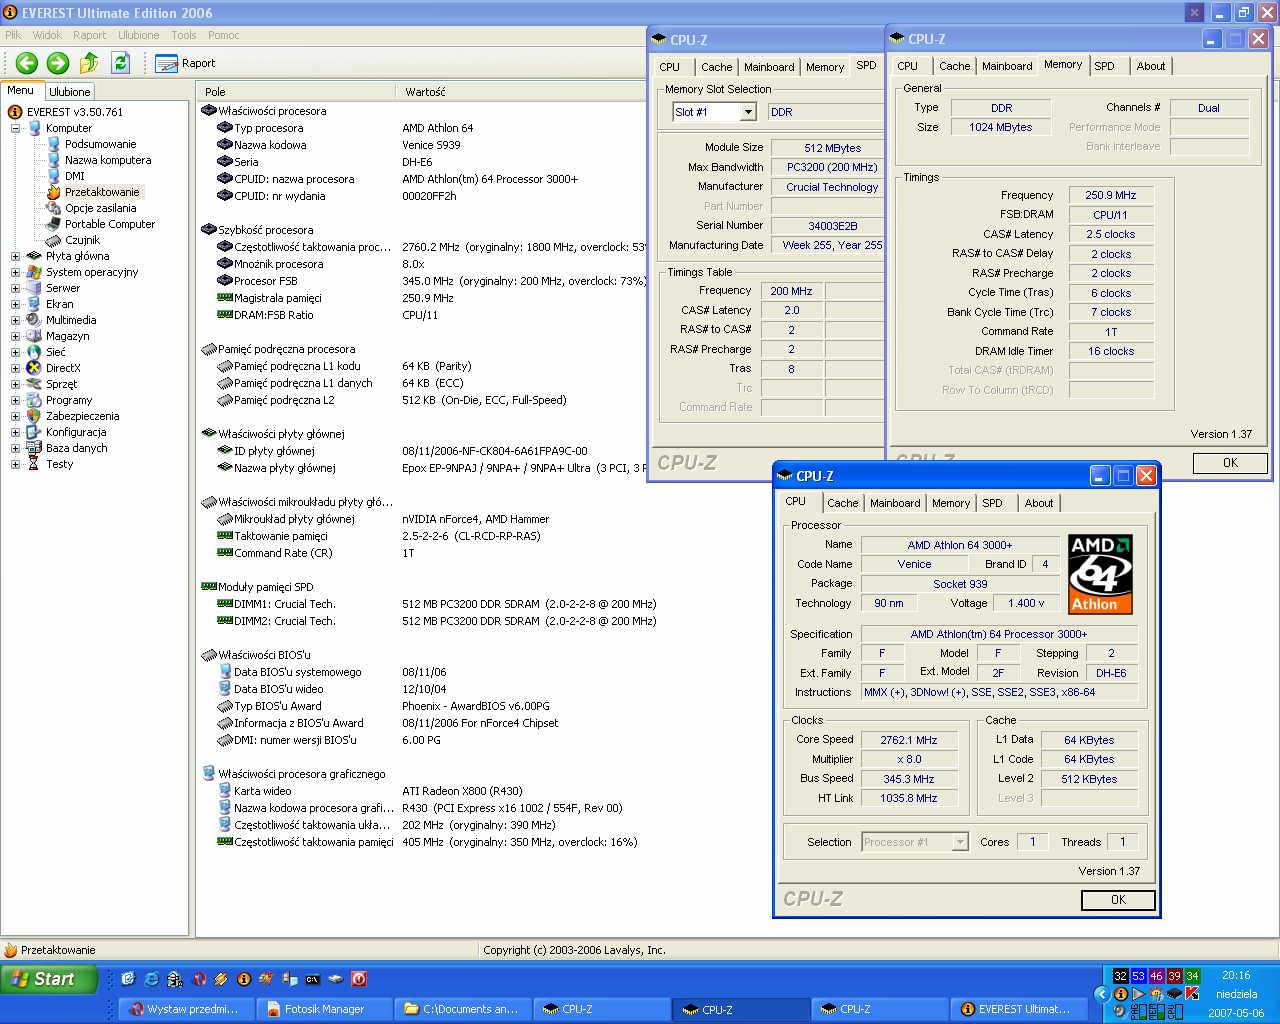Open the Ulubione menu in menu bar
Screen dimensions: 1280x1024
point(138,35)
